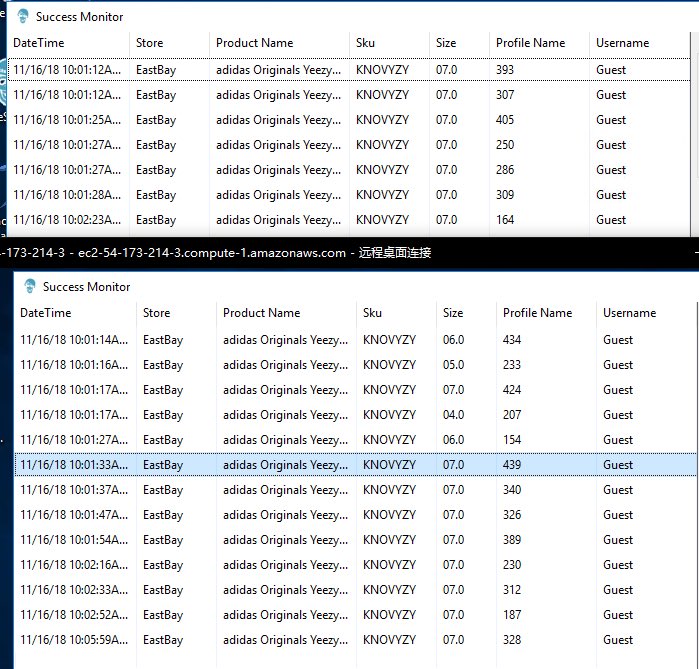699x669 pixels.
Task: Select lower row with profile 424
Action: 356,390
